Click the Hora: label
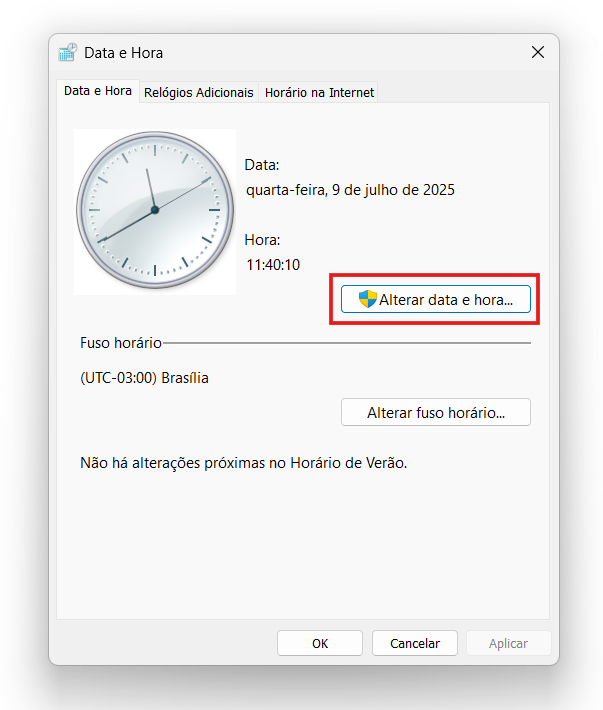The height and width of the screenshot is (710, 603). tap(263, 240)
